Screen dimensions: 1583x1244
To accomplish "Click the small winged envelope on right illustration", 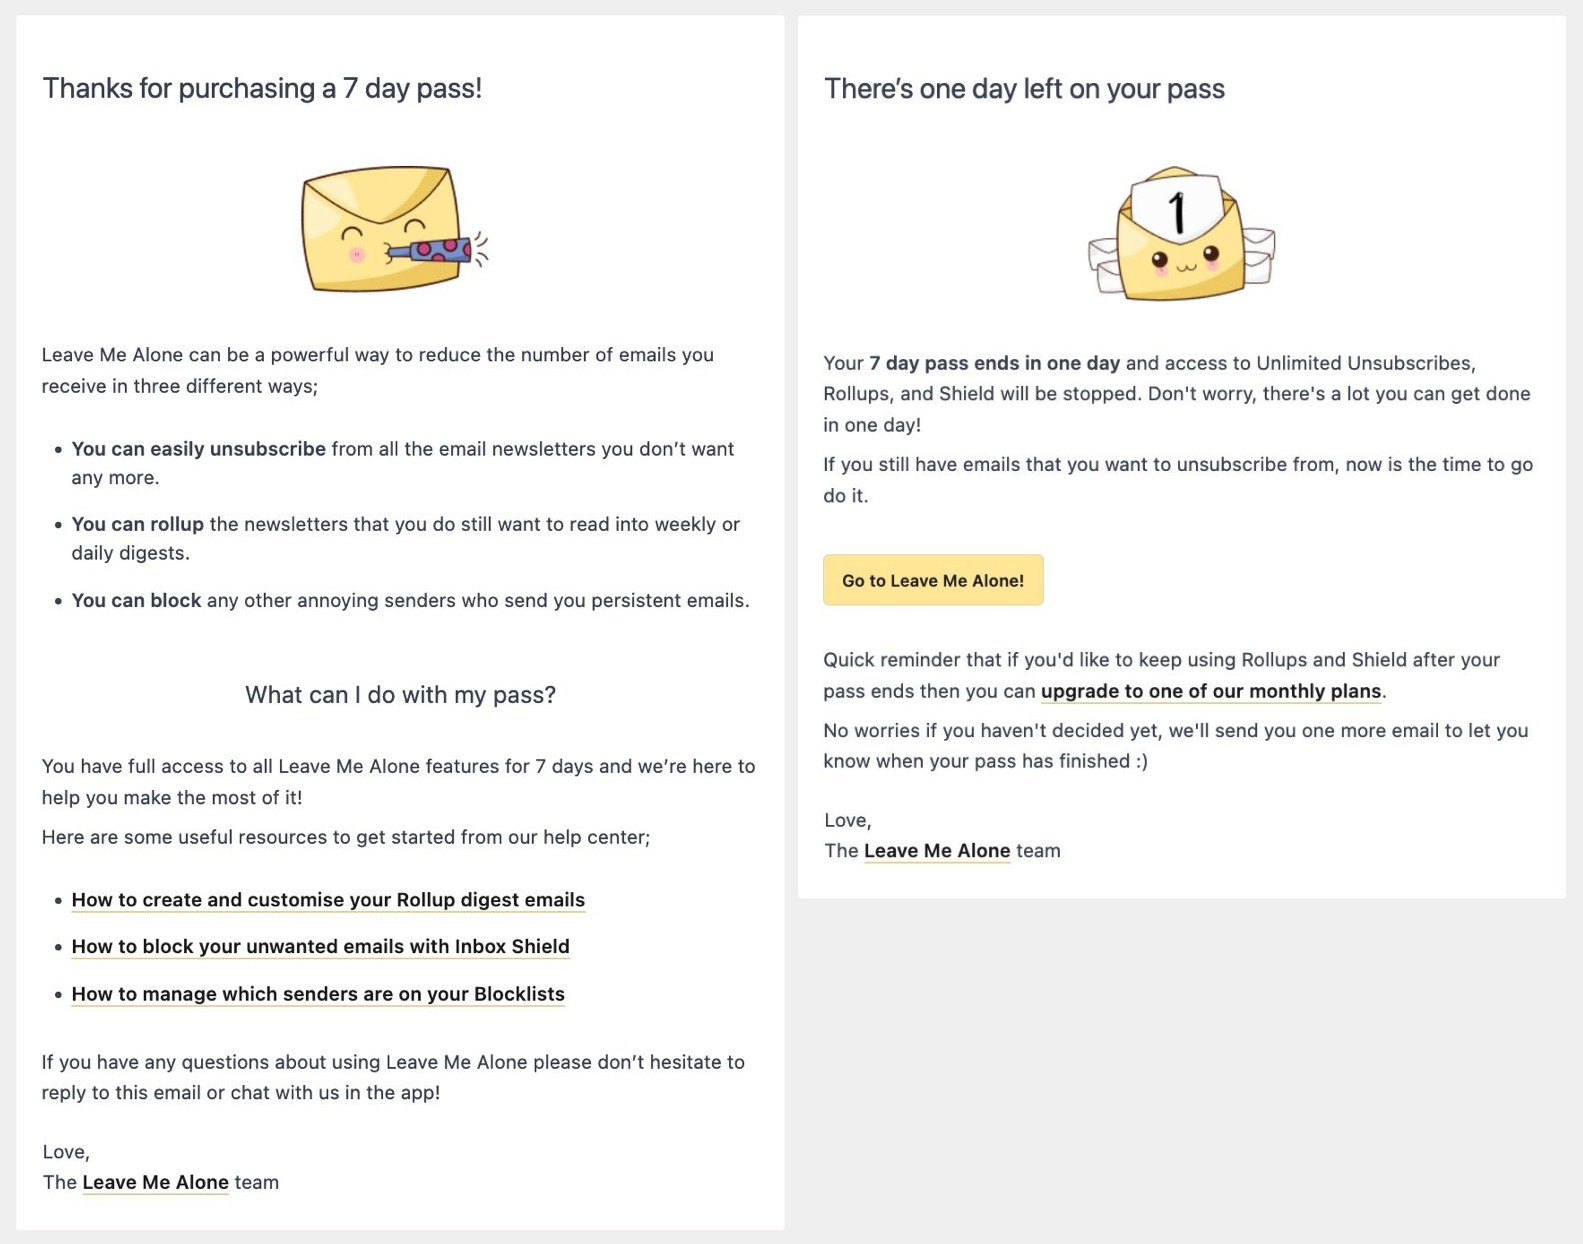I will tap(1257, 253).
